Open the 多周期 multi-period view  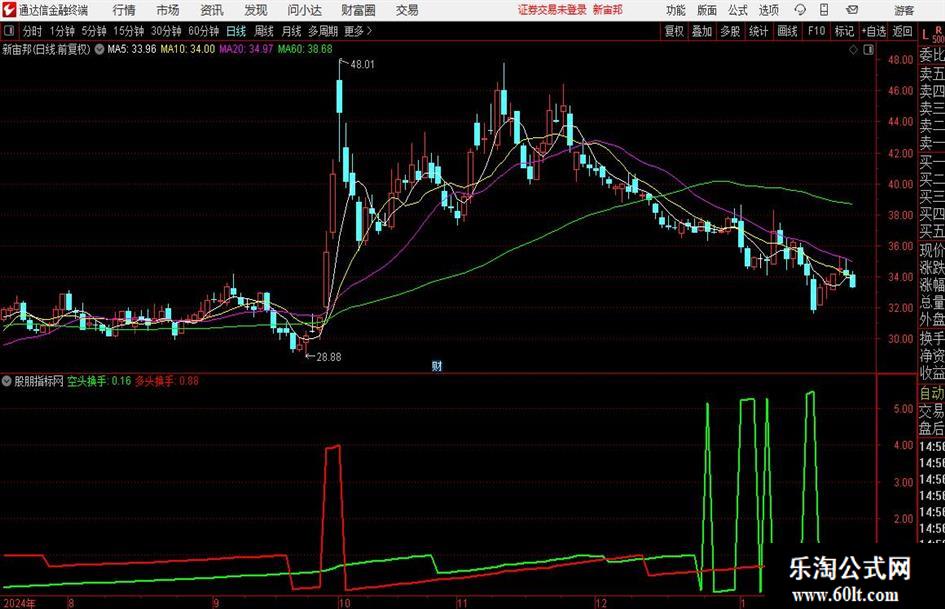[x=323, y=31]
